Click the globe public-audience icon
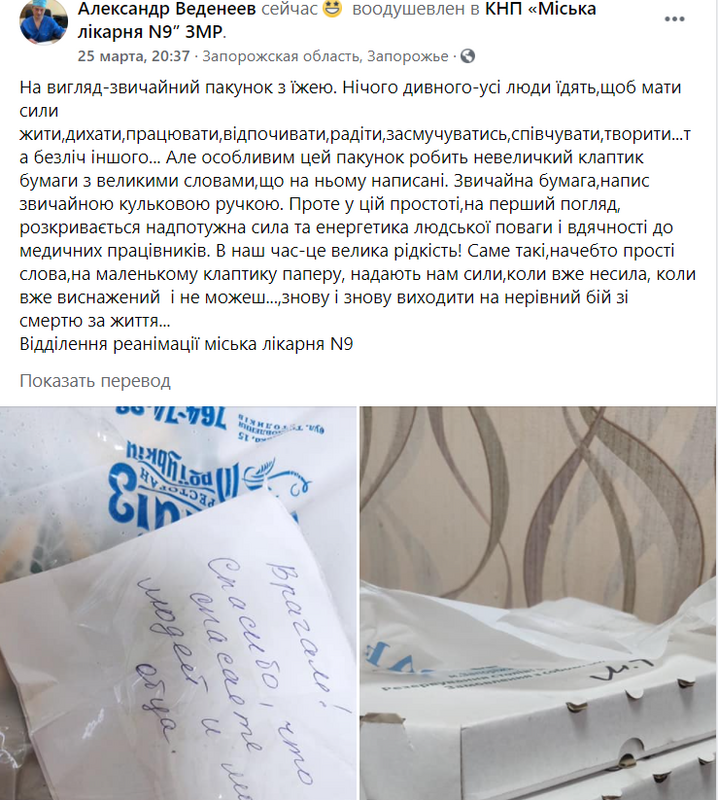This screenshot has height=800, width=718. click(467, 56)
